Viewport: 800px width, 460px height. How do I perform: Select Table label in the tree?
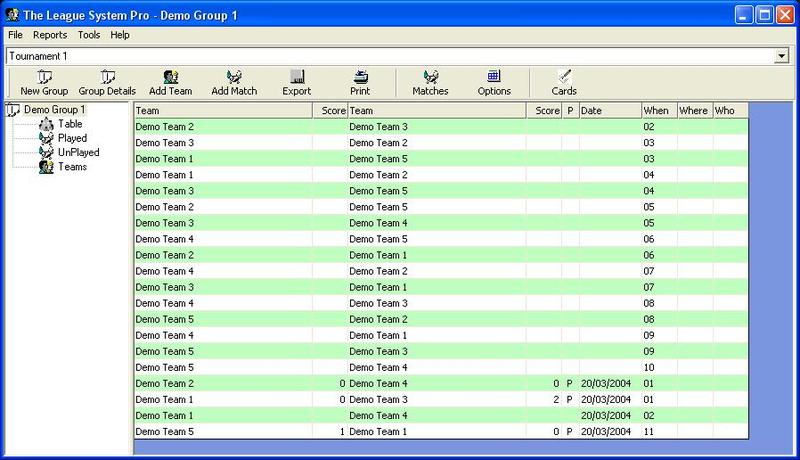(70, 124)
